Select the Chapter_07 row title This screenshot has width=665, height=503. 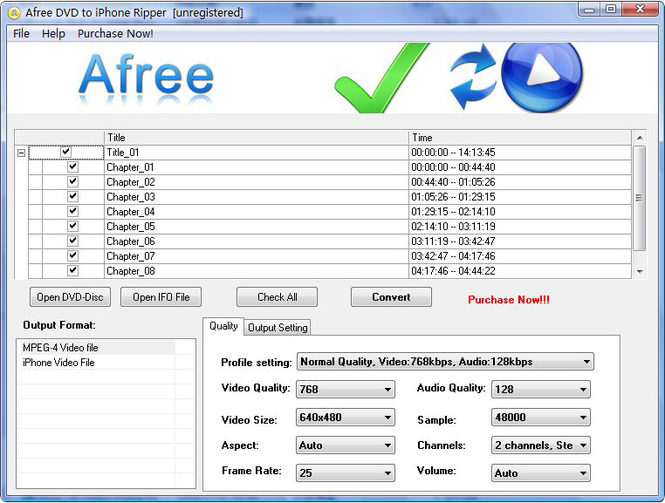(131, 256)
